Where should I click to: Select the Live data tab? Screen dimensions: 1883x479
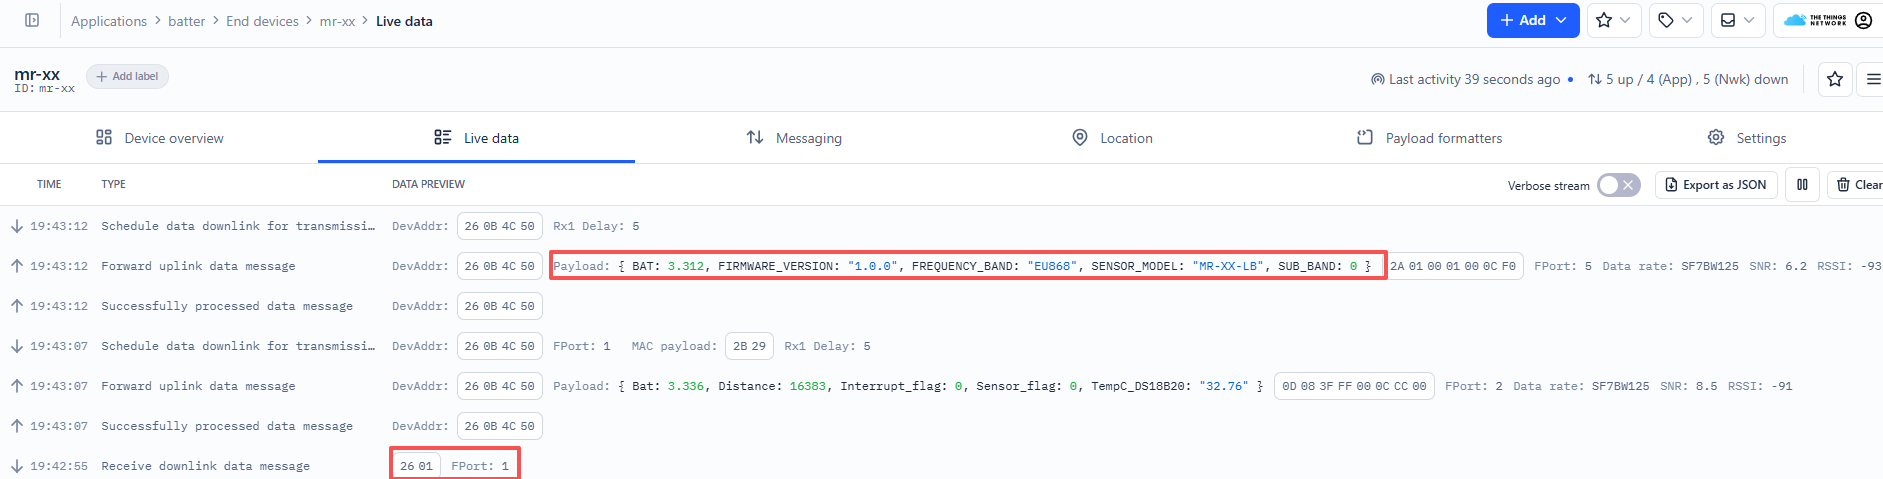[476, 138]
